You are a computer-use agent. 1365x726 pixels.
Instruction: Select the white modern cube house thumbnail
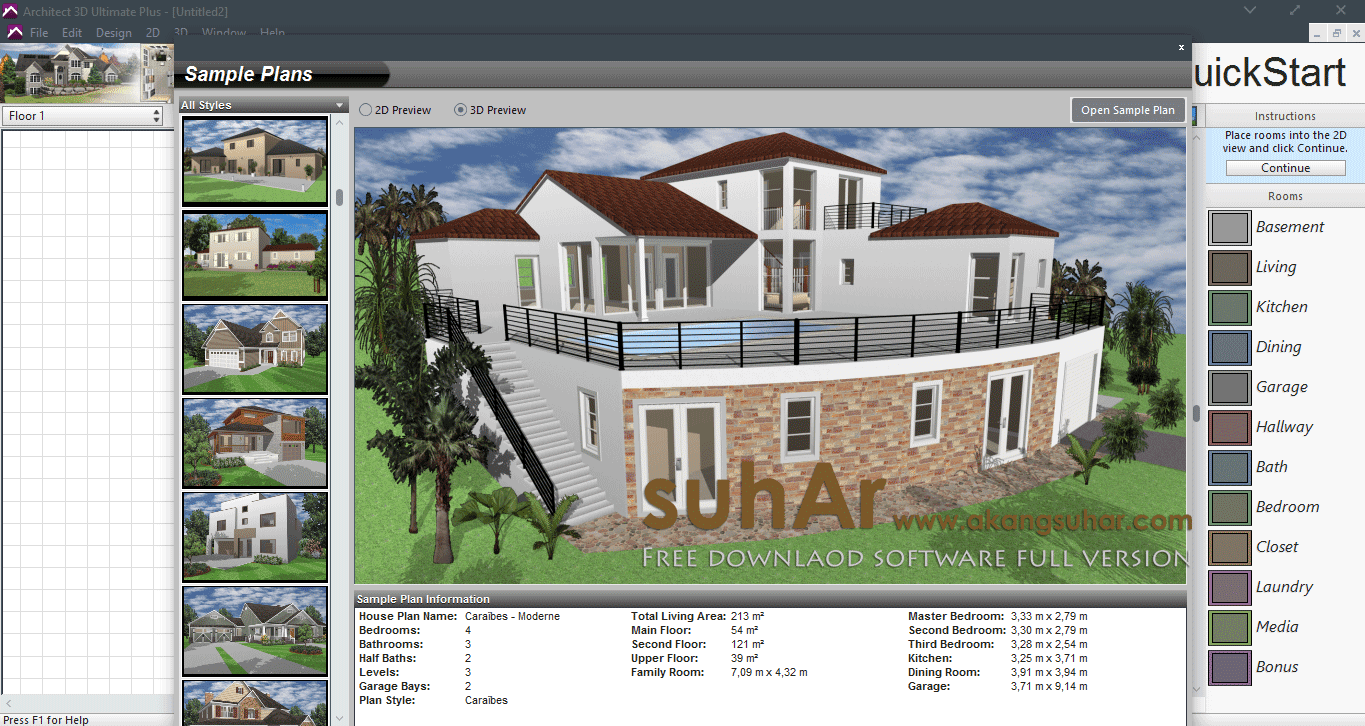[x=255, y=537]
